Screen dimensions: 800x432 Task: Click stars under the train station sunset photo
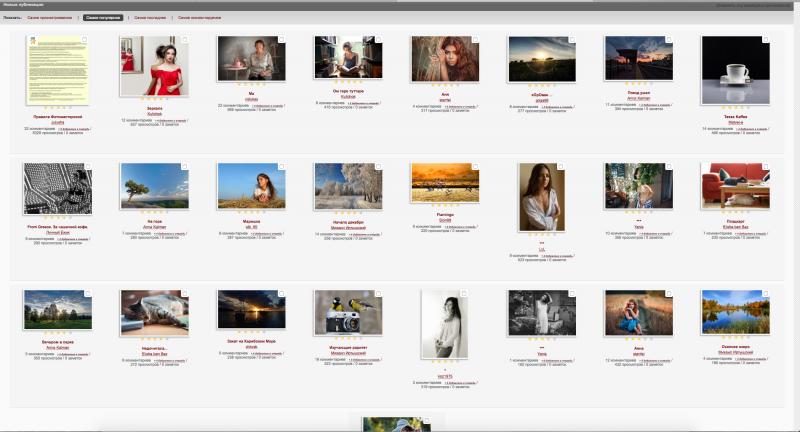(x=639, y=84)
